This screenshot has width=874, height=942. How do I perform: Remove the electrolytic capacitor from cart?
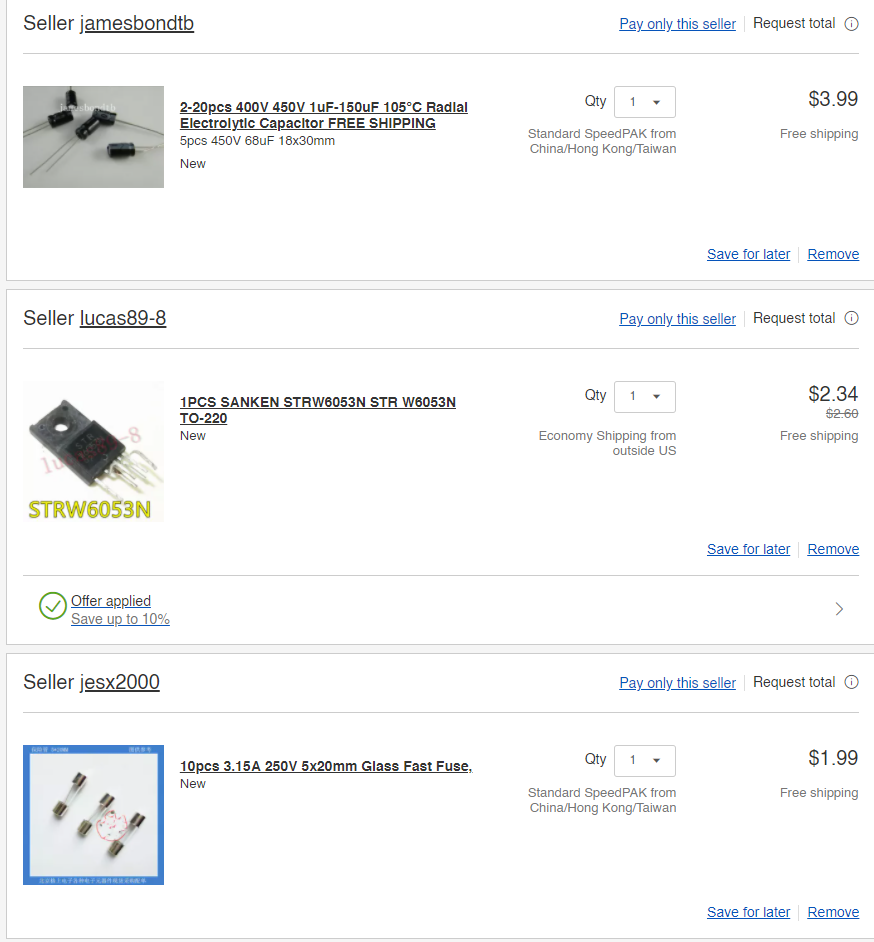click(x=833, y=254)
